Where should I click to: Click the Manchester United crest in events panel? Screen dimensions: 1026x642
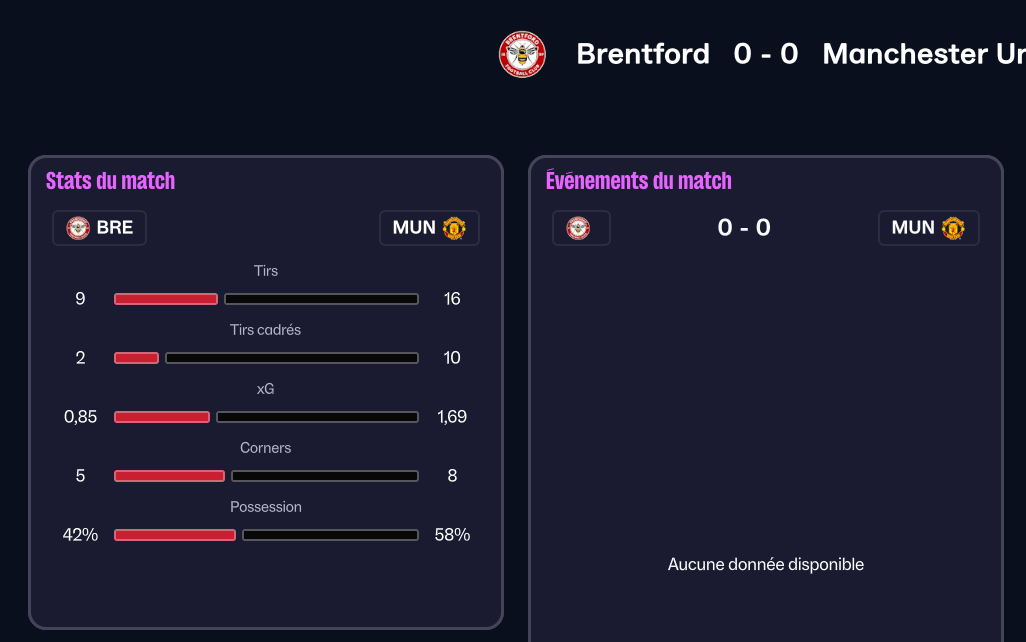tap(953, 228)
